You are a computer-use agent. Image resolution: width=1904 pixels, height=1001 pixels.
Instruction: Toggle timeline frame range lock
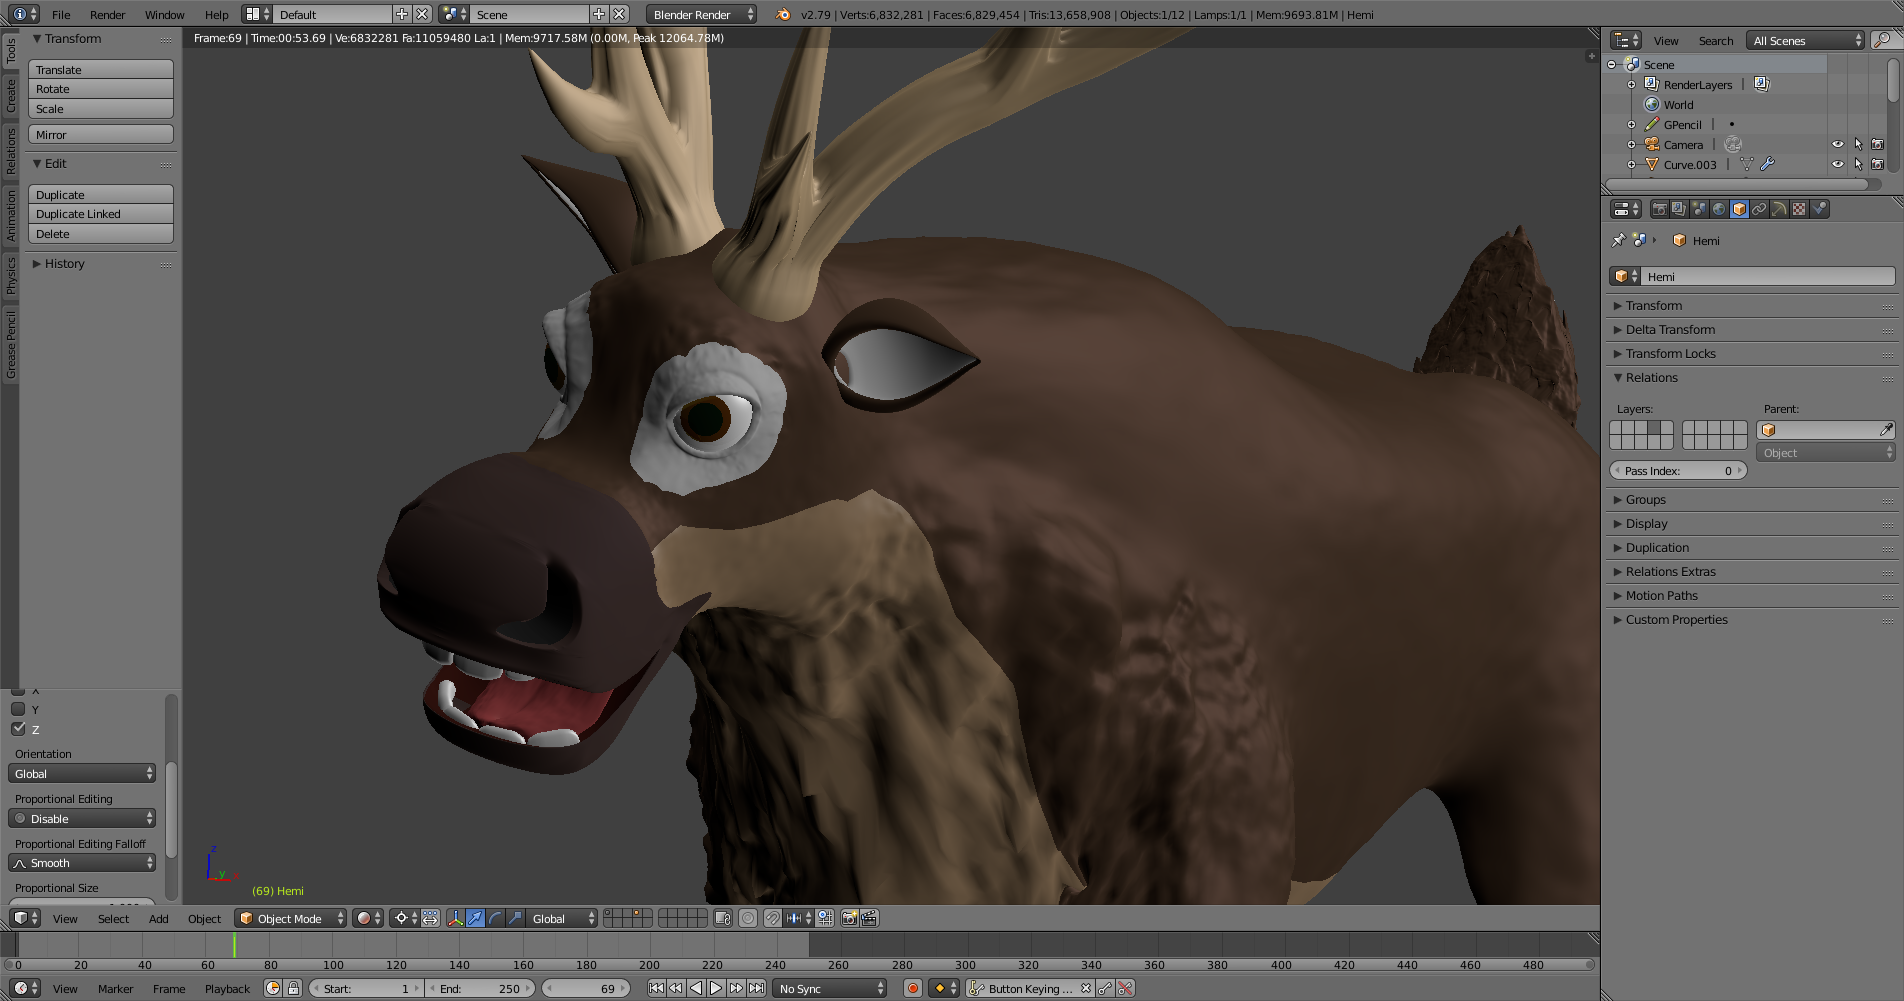(x=293, y=988)
